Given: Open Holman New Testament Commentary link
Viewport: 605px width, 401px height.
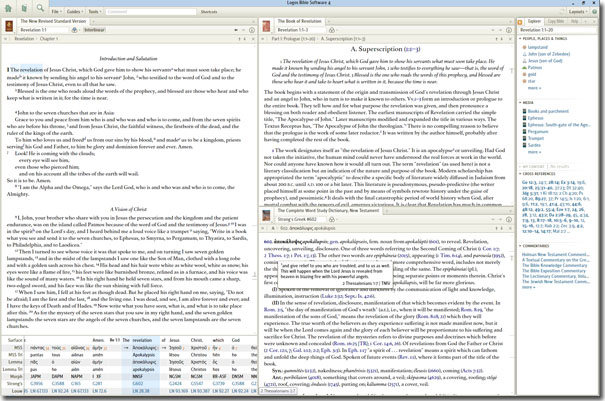Looking at the screenshot, I should tap(556, 254).
